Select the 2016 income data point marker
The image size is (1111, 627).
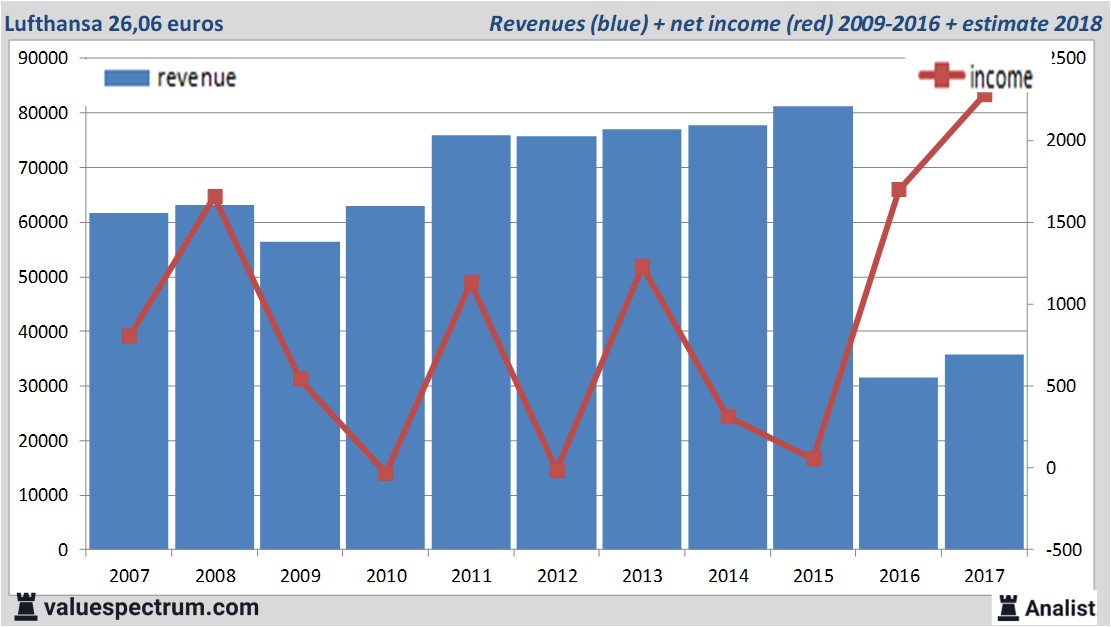898,190
